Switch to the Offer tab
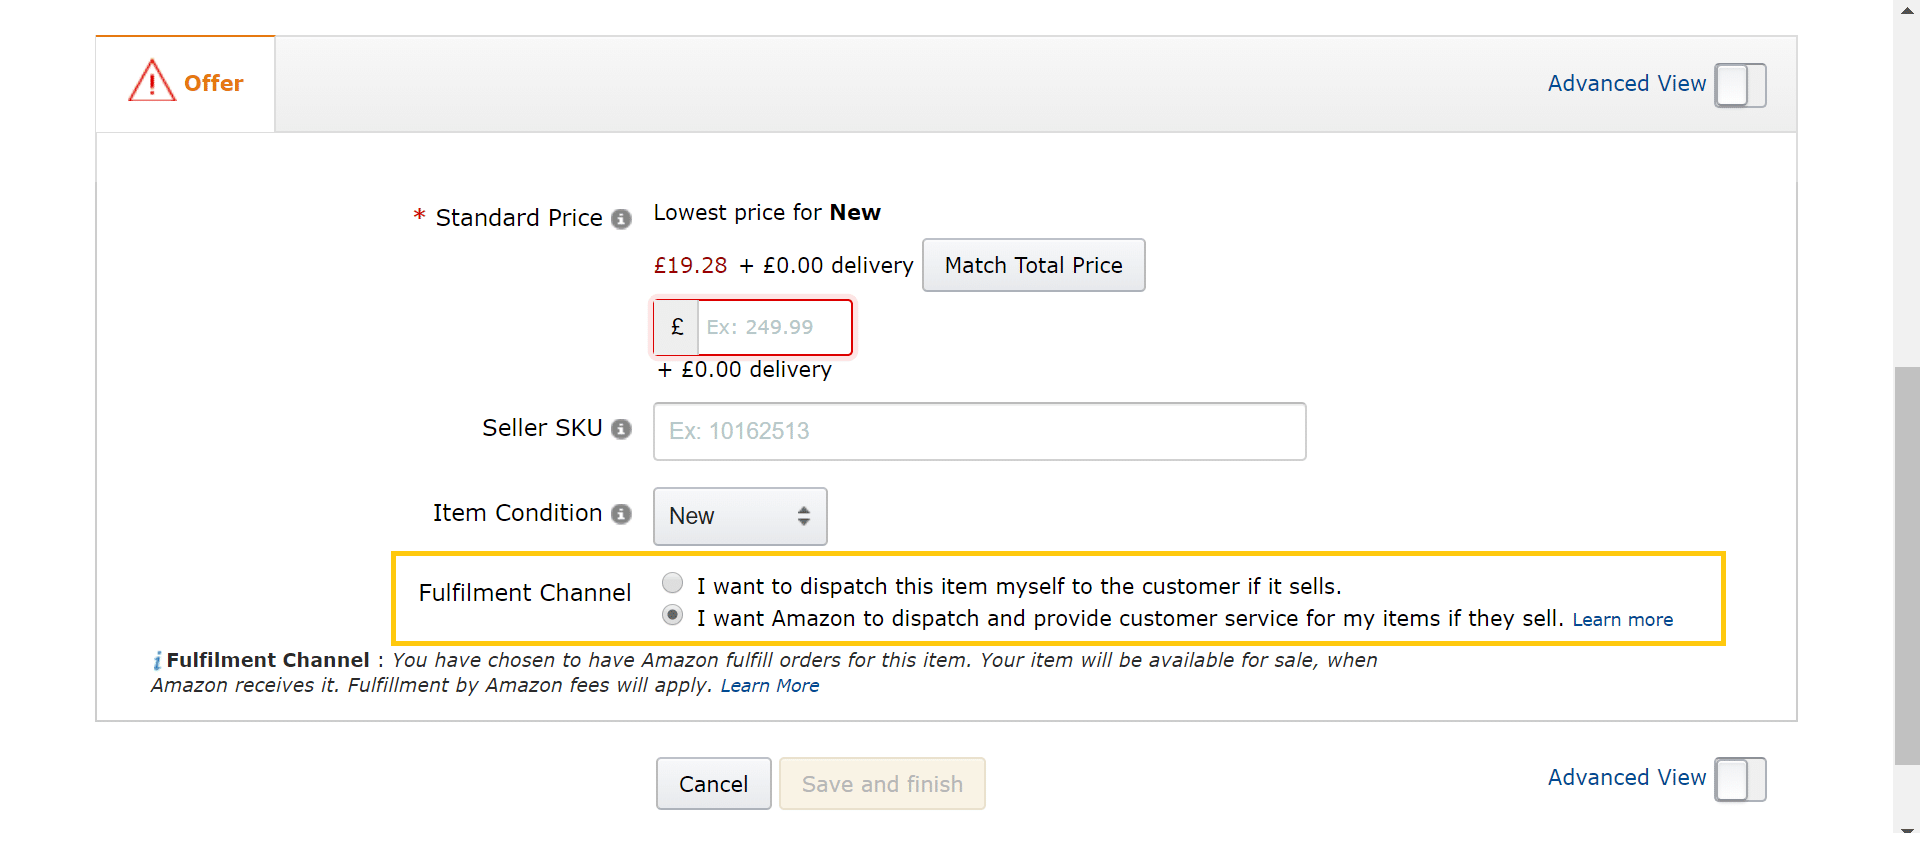This screenshot has width=1920, height=856. pos(186,83)
